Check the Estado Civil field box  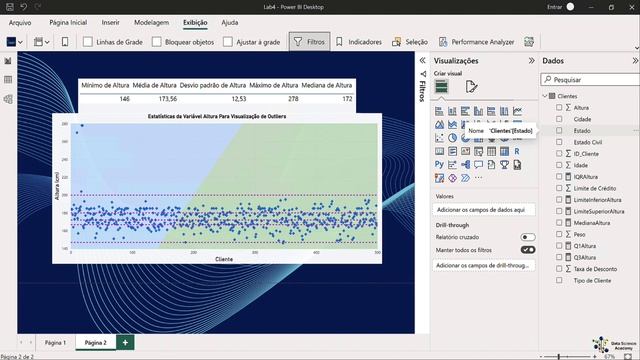[559, 142]
